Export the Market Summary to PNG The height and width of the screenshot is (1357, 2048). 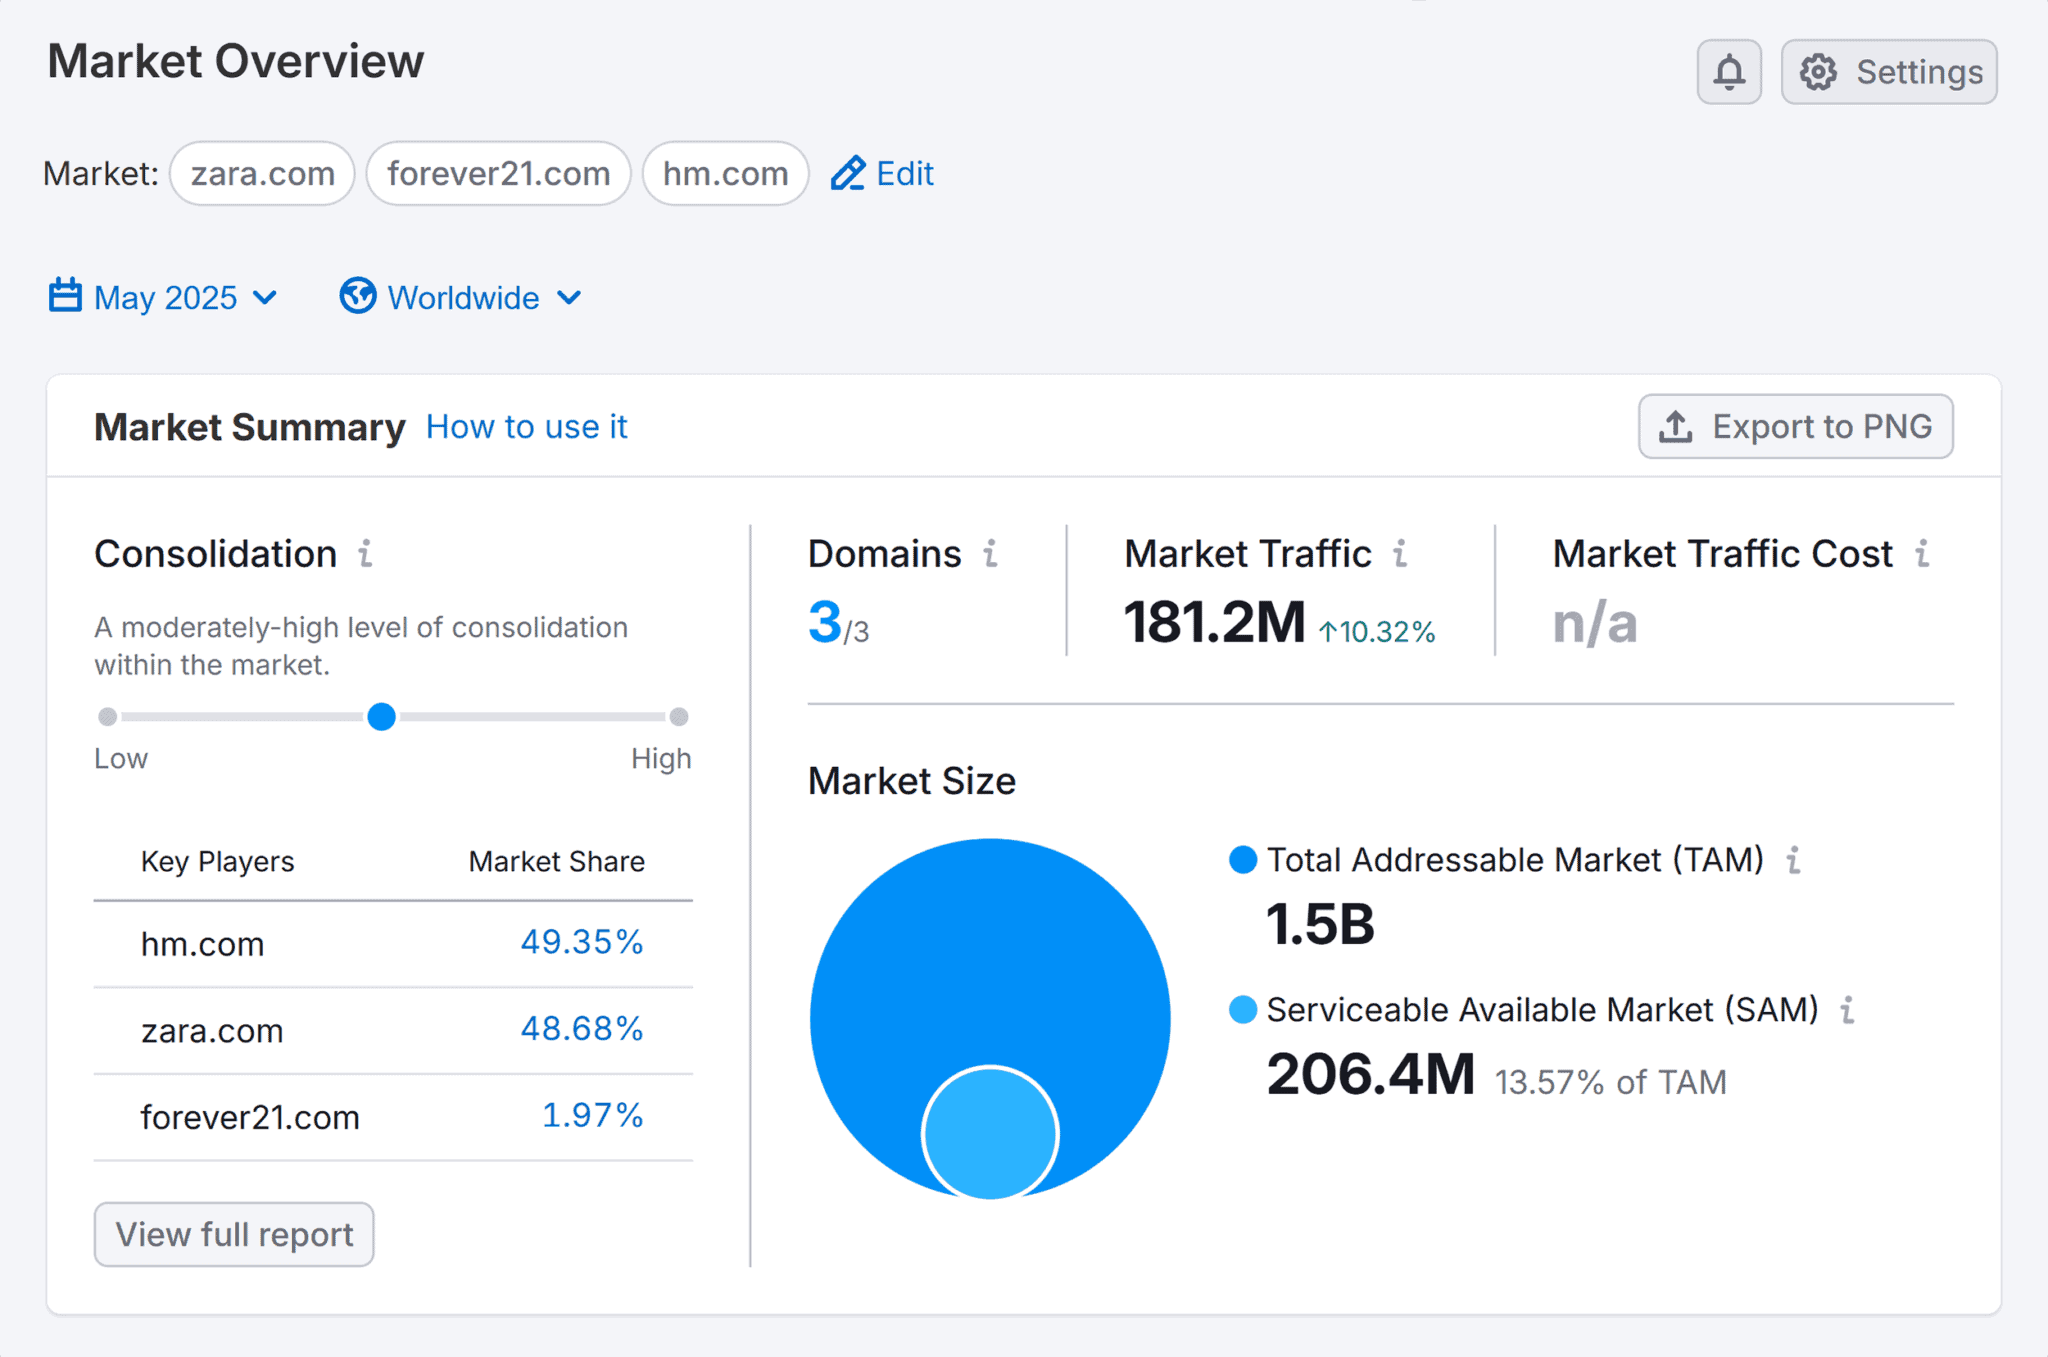[1795, 426]
